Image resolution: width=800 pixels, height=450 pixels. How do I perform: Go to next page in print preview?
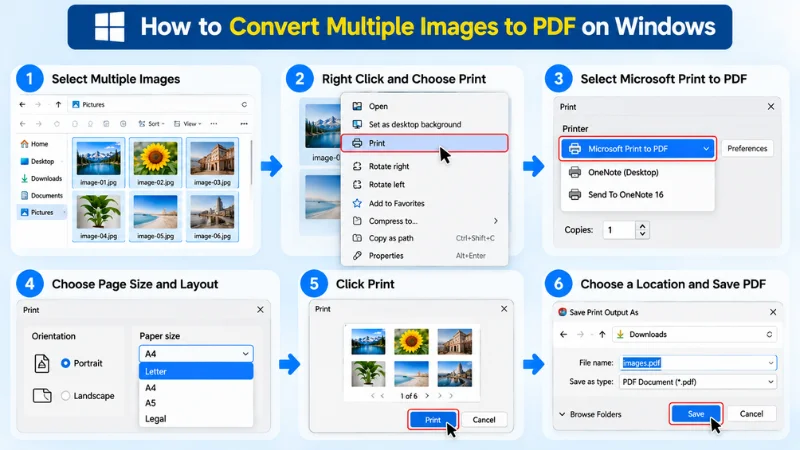(x=428, y=396)
